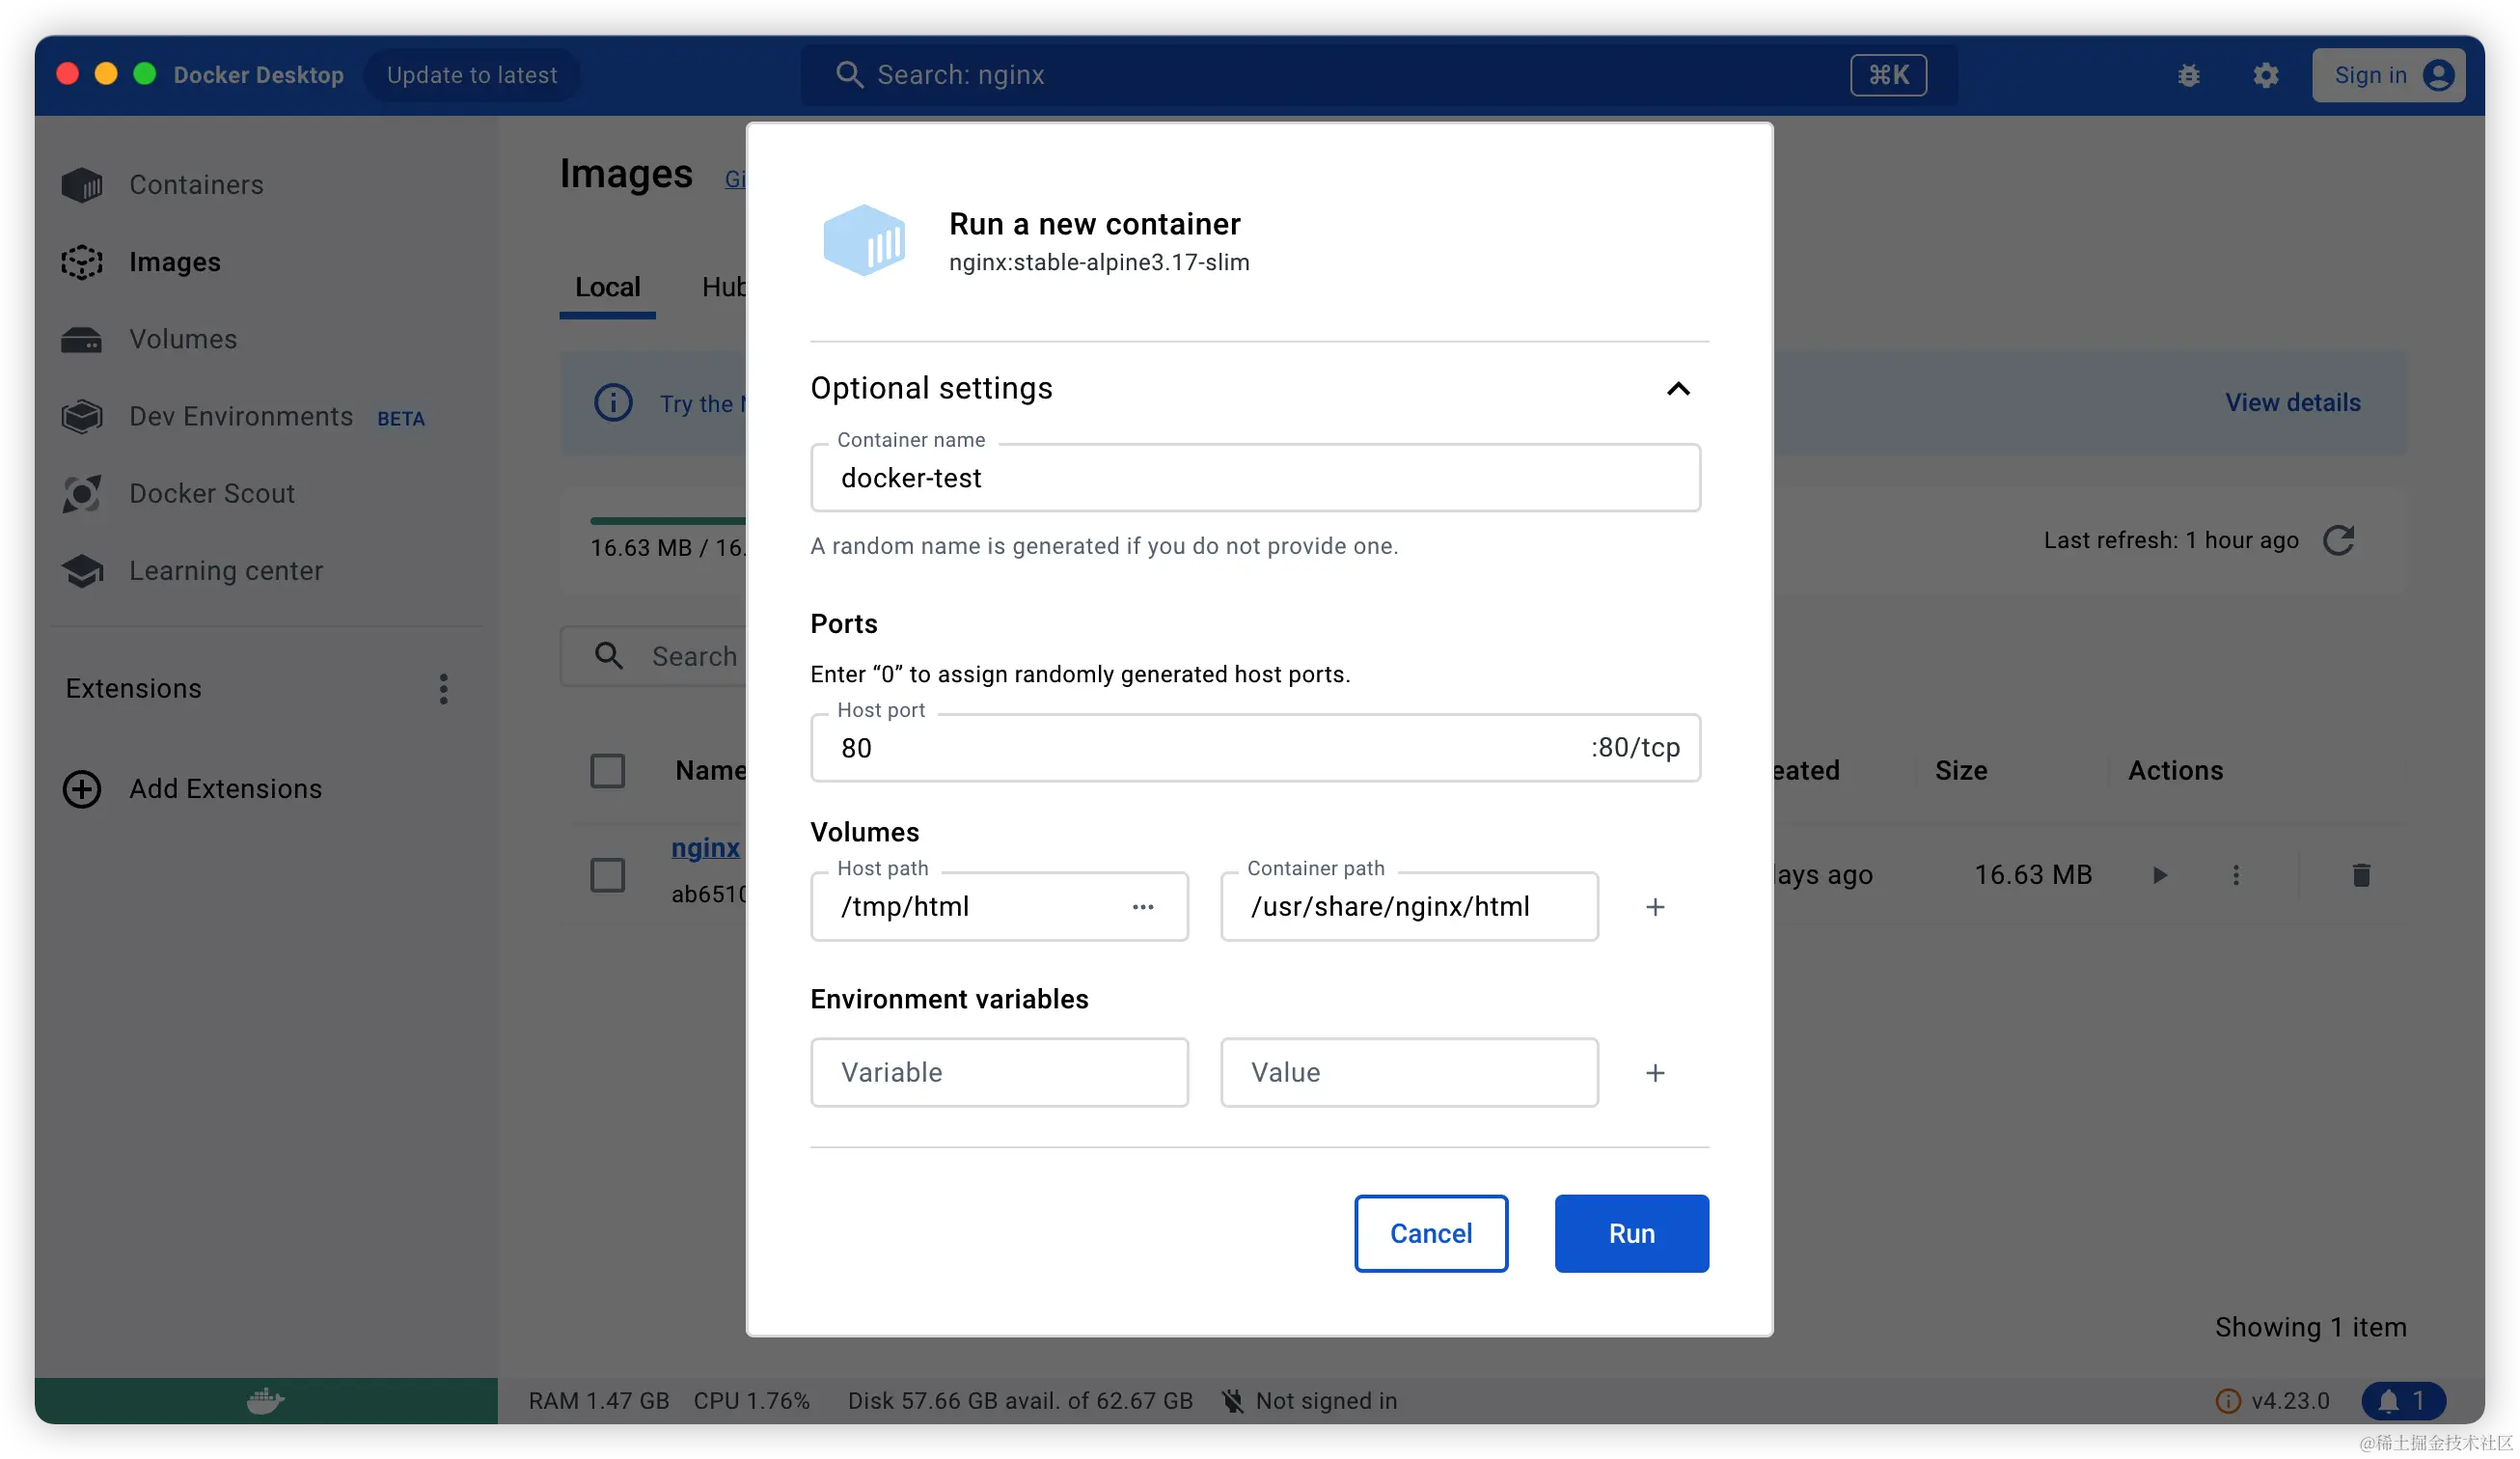Open Containers in the sidebar
The width and height of the screenshot is (2520, 1459).
click(x=196, y=185)
